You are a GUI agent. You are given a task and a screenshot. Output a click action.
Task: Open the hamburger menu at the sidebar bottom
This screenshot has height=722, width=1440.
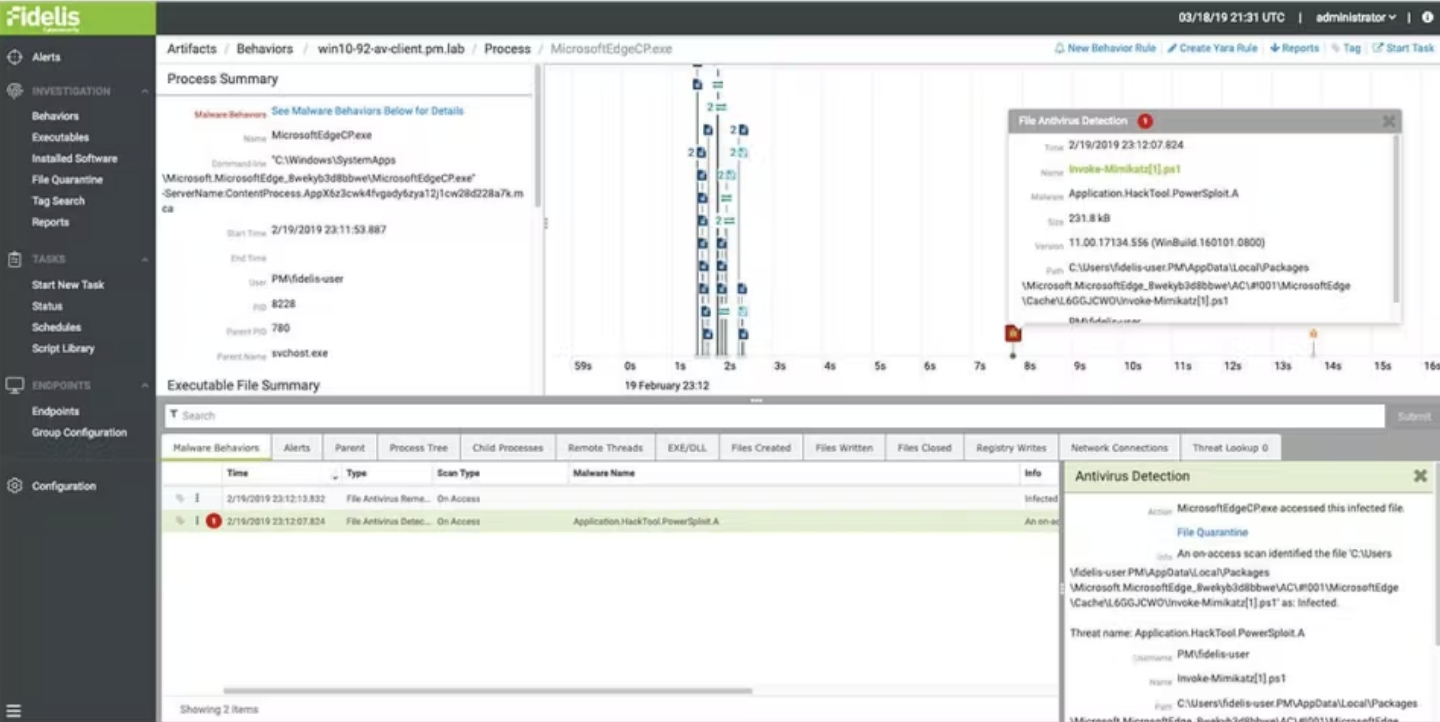pyautogui.click(x=13, y=712)
